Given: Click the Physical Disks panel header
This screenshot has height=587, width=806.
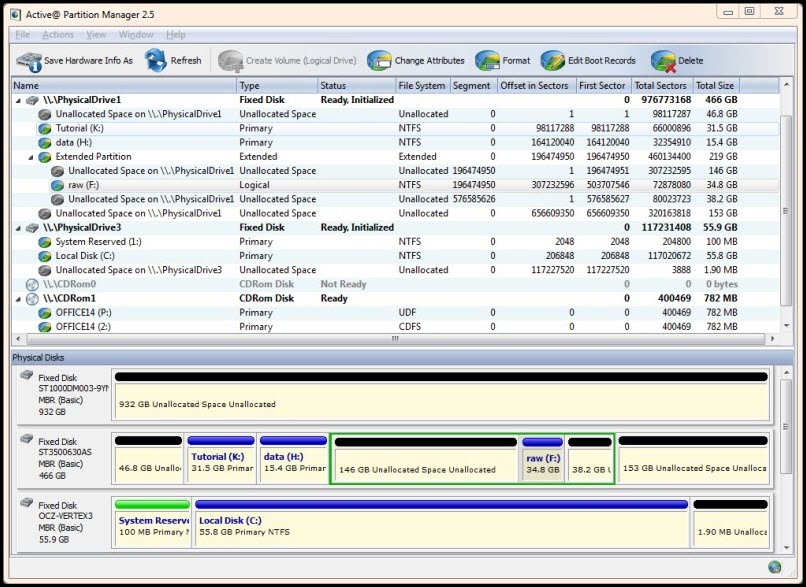Looking at the screenshot, I should 402,358.
